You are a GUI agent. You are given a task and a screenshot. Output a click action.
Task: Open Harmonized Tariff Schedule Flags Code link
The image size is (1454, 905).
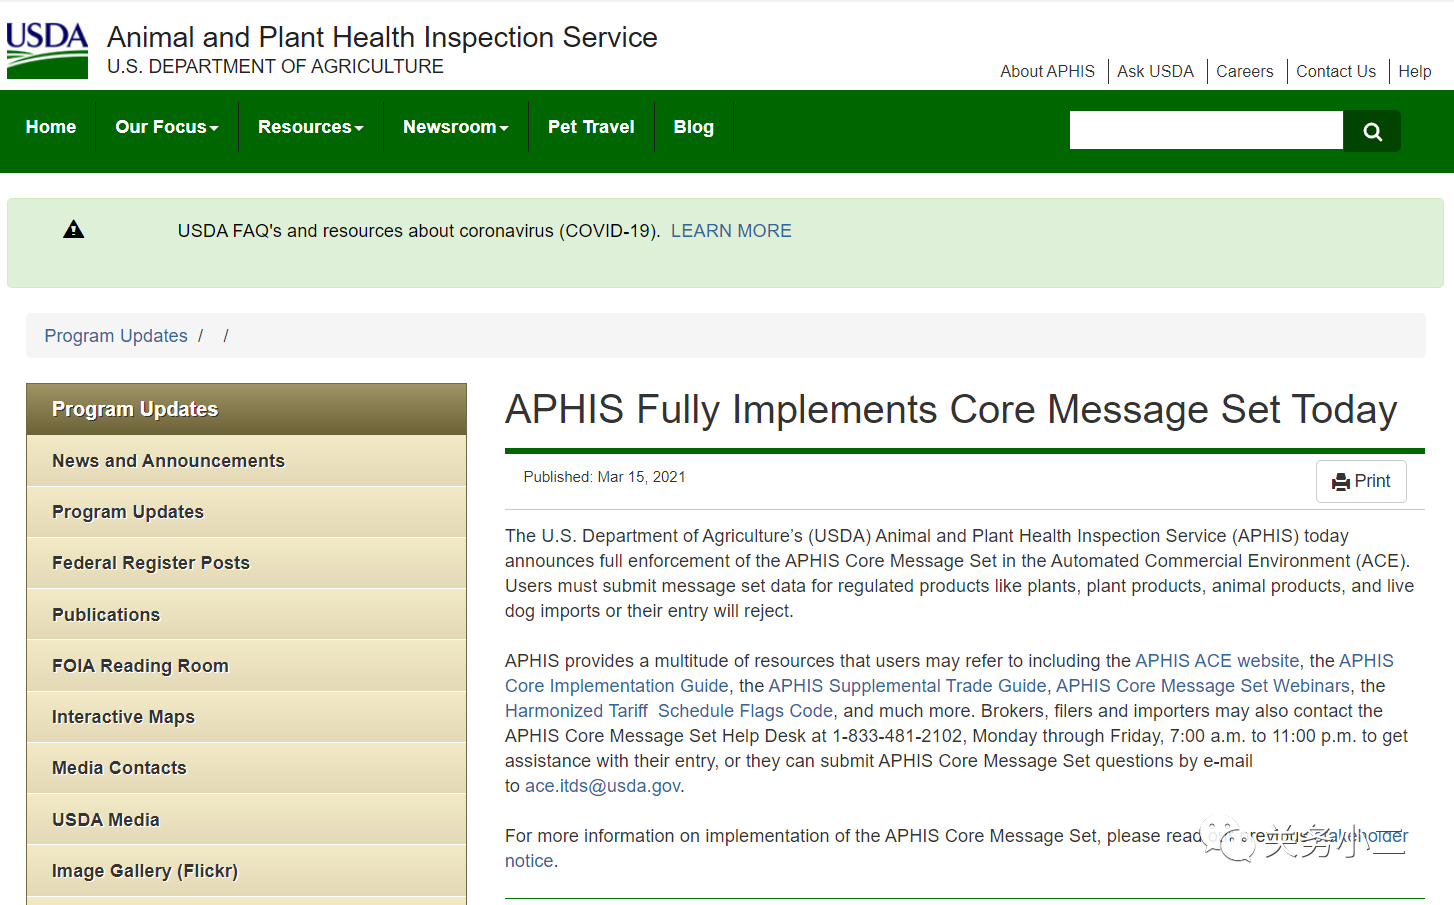[669, 711]
